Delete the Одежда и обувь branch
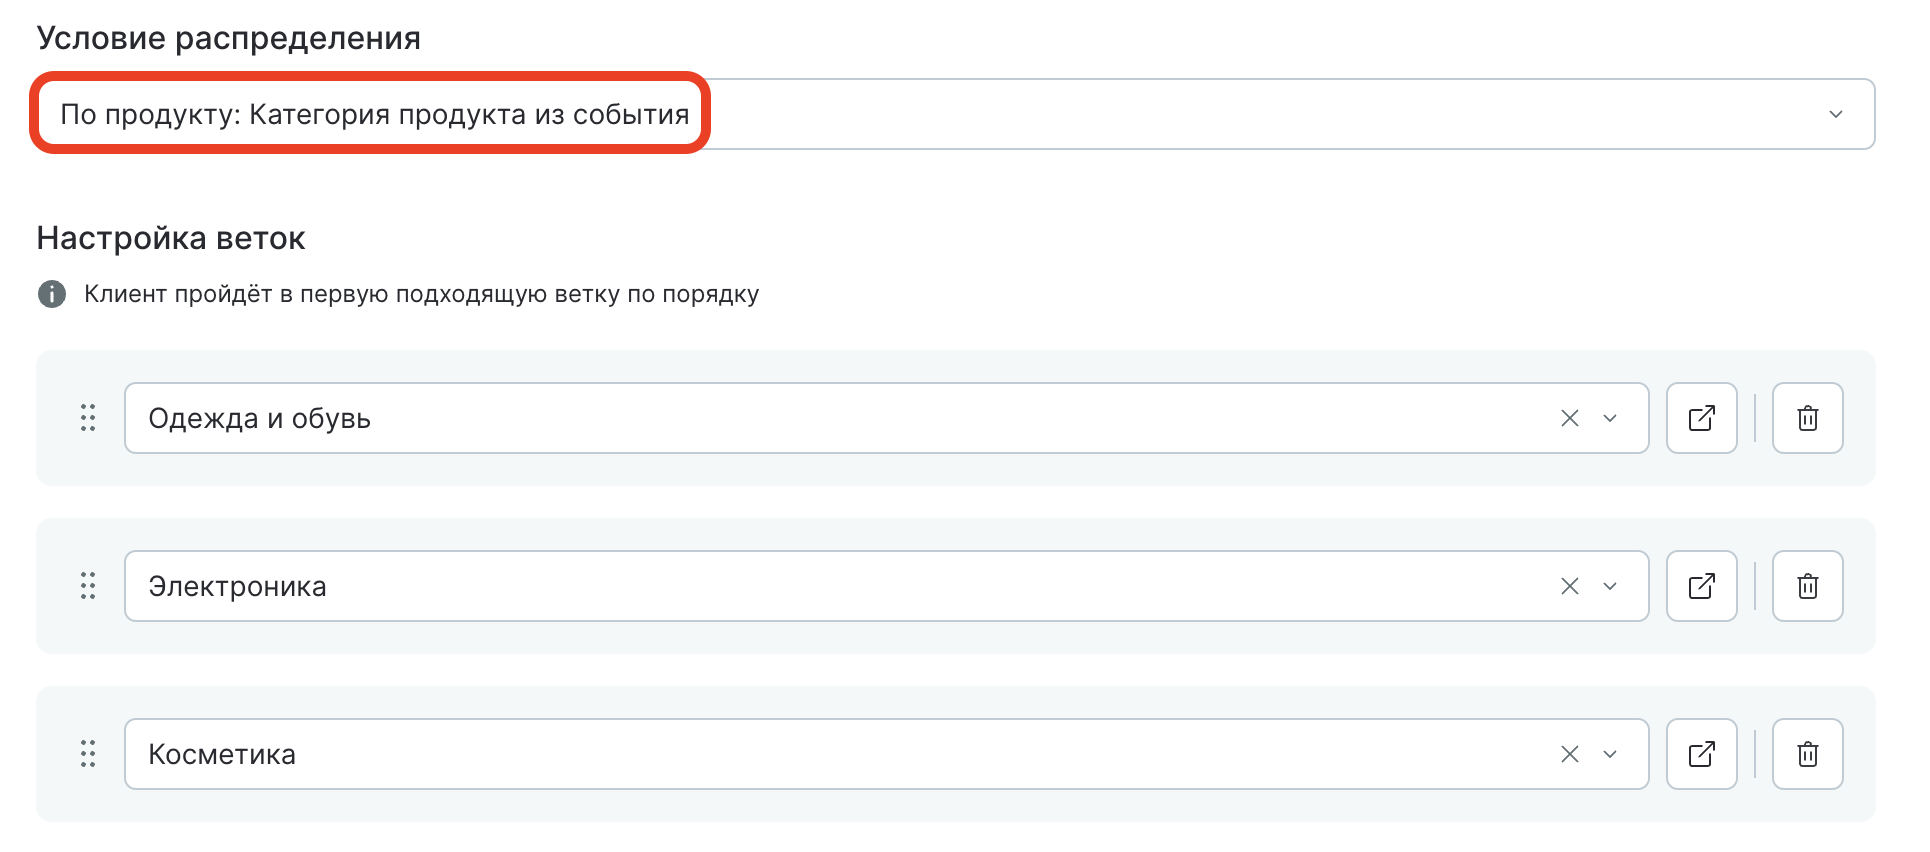 pyautogui.click(x=1807, y=418)
